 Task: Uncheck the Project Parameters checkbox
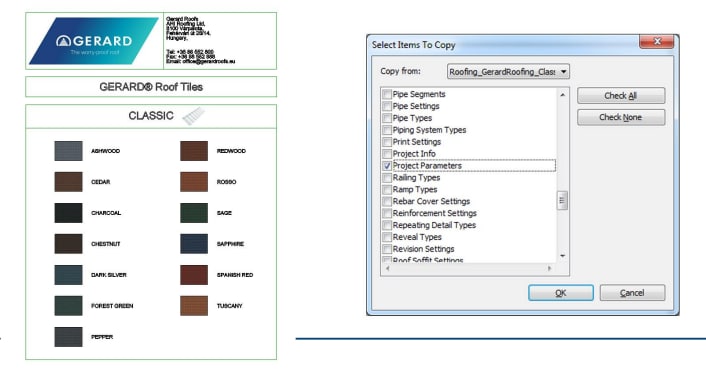pos(387,166)
